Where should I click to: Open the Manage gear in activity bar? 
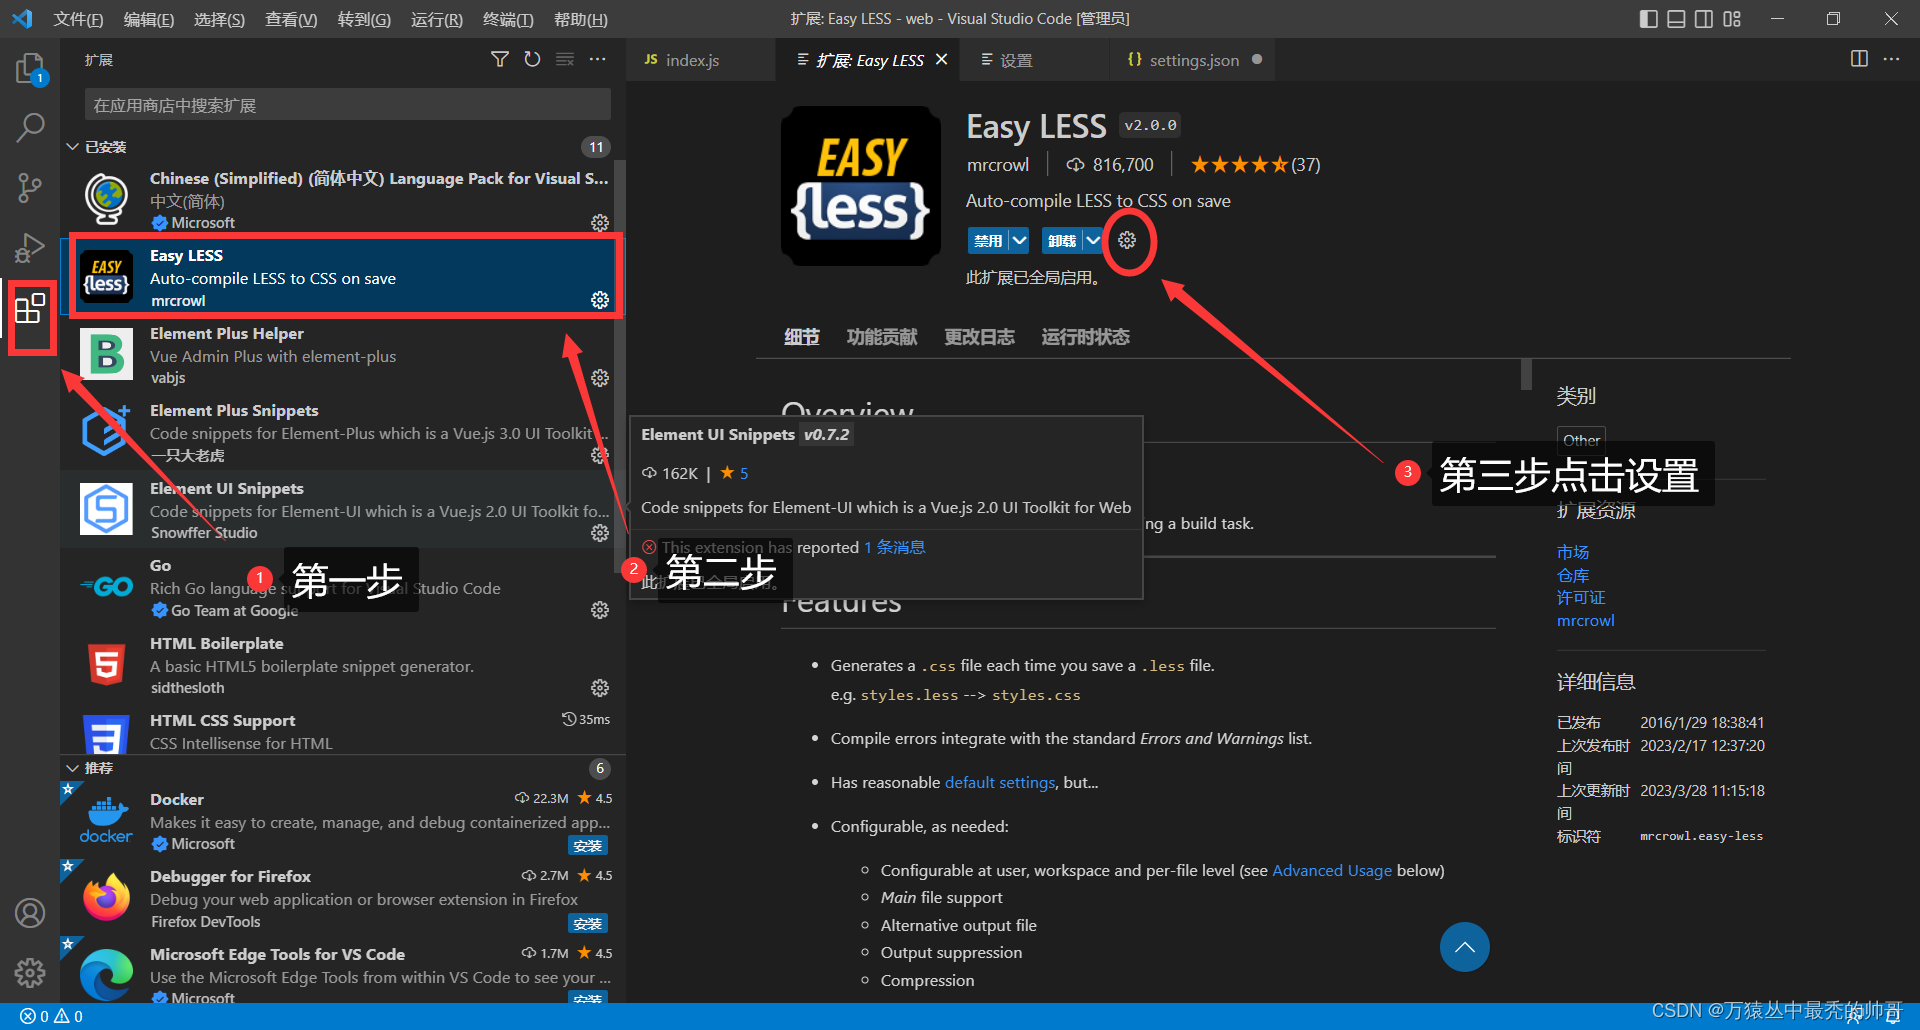coord(30,972)
